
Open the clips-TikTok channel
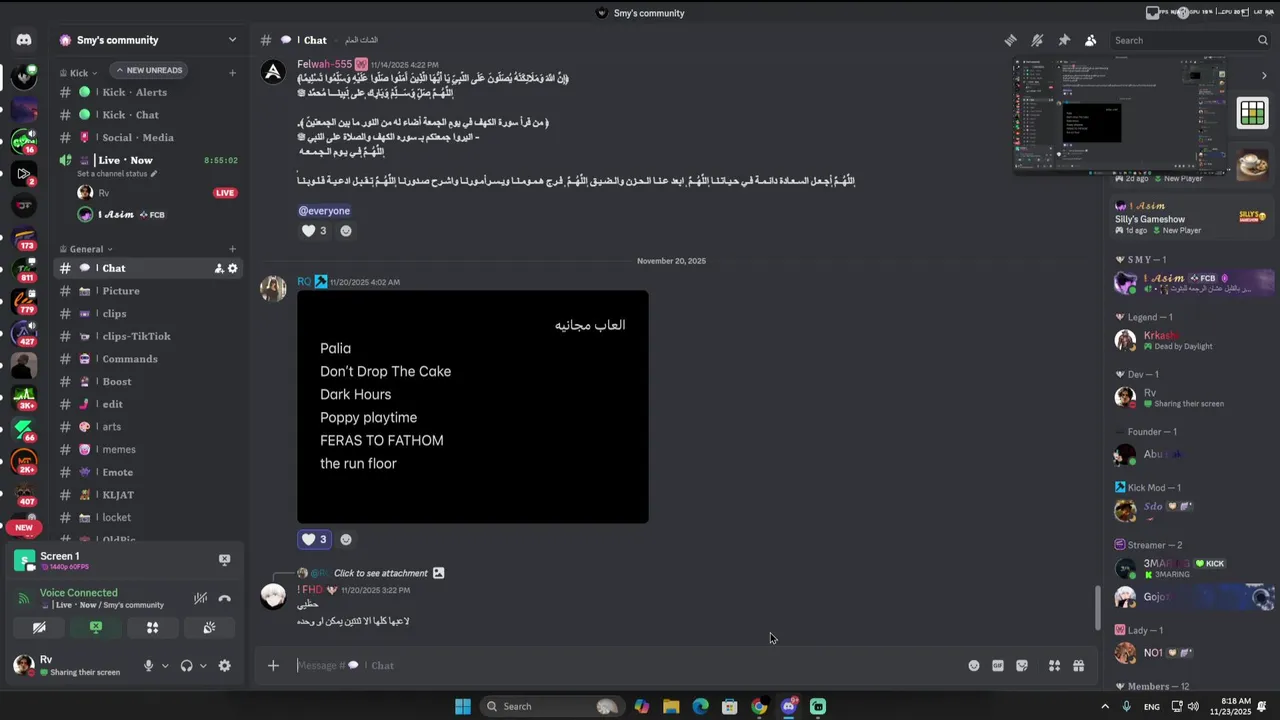(x=148, y=336)
